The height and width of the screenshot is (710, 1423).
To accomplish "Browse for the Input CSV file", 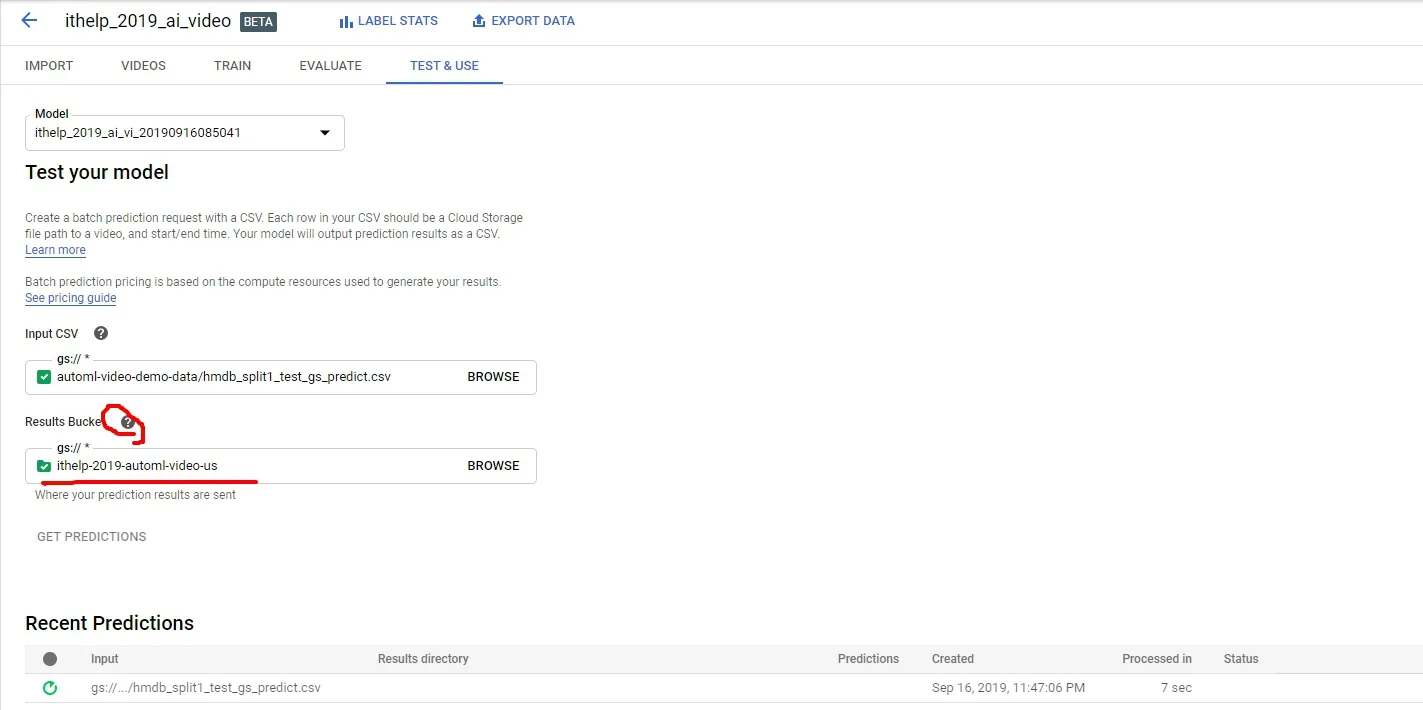I will (494, 377).
